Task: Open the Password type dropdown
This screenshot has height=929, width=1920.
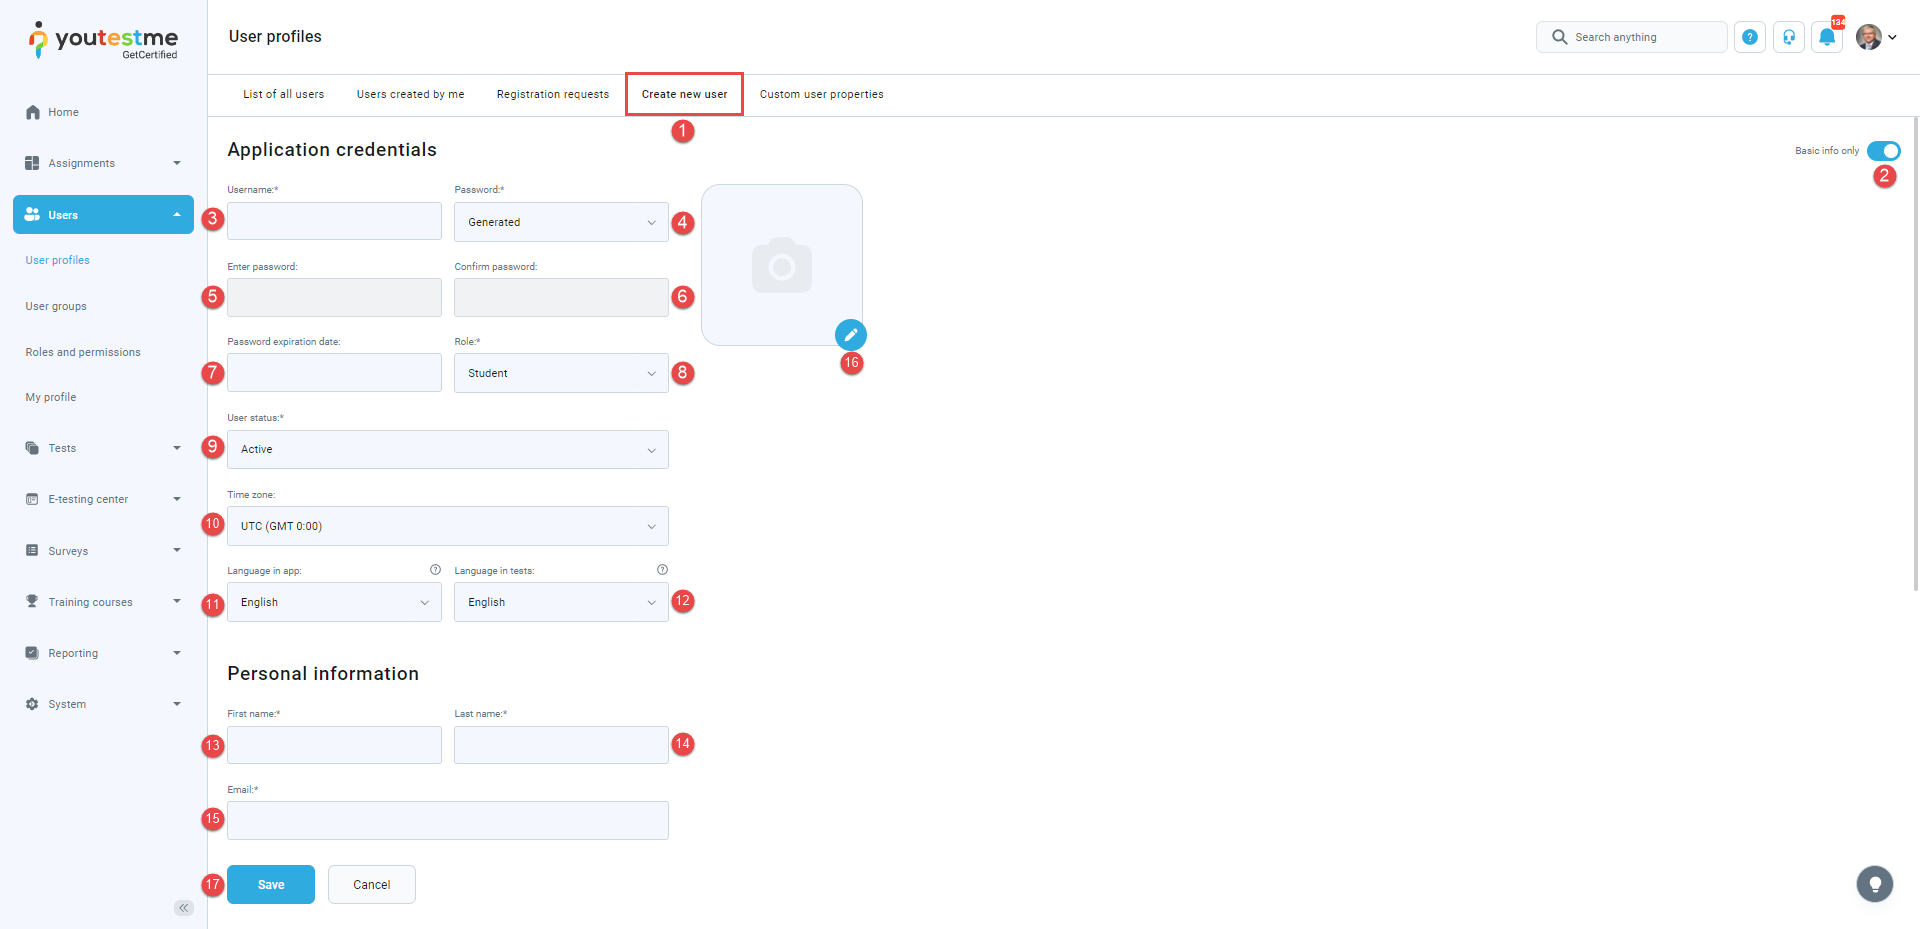Action: pos(561,222)
